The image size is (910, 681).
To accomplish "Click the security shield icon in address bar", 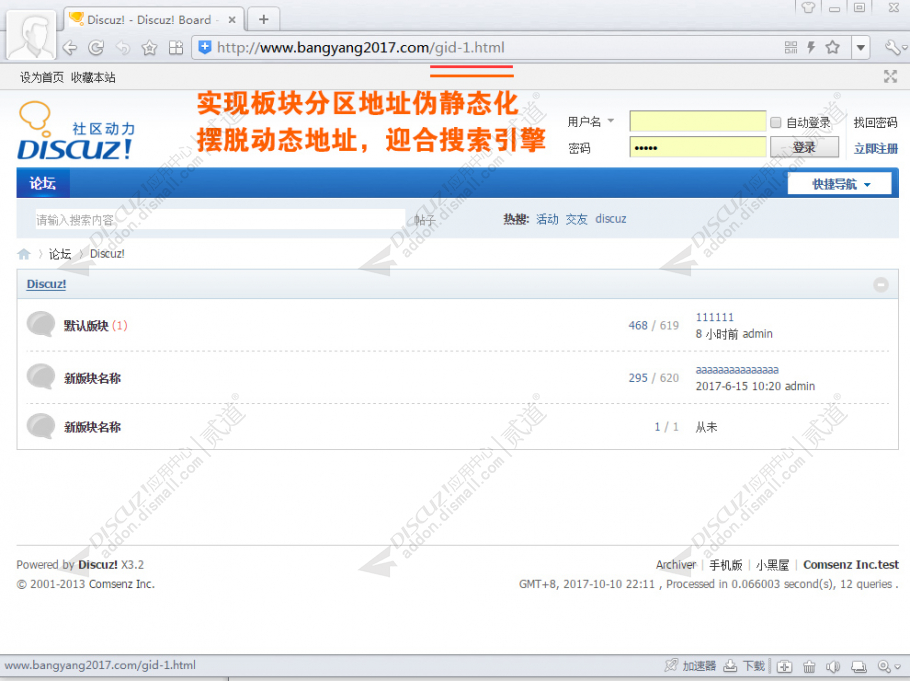I will [x=204, y=47].
